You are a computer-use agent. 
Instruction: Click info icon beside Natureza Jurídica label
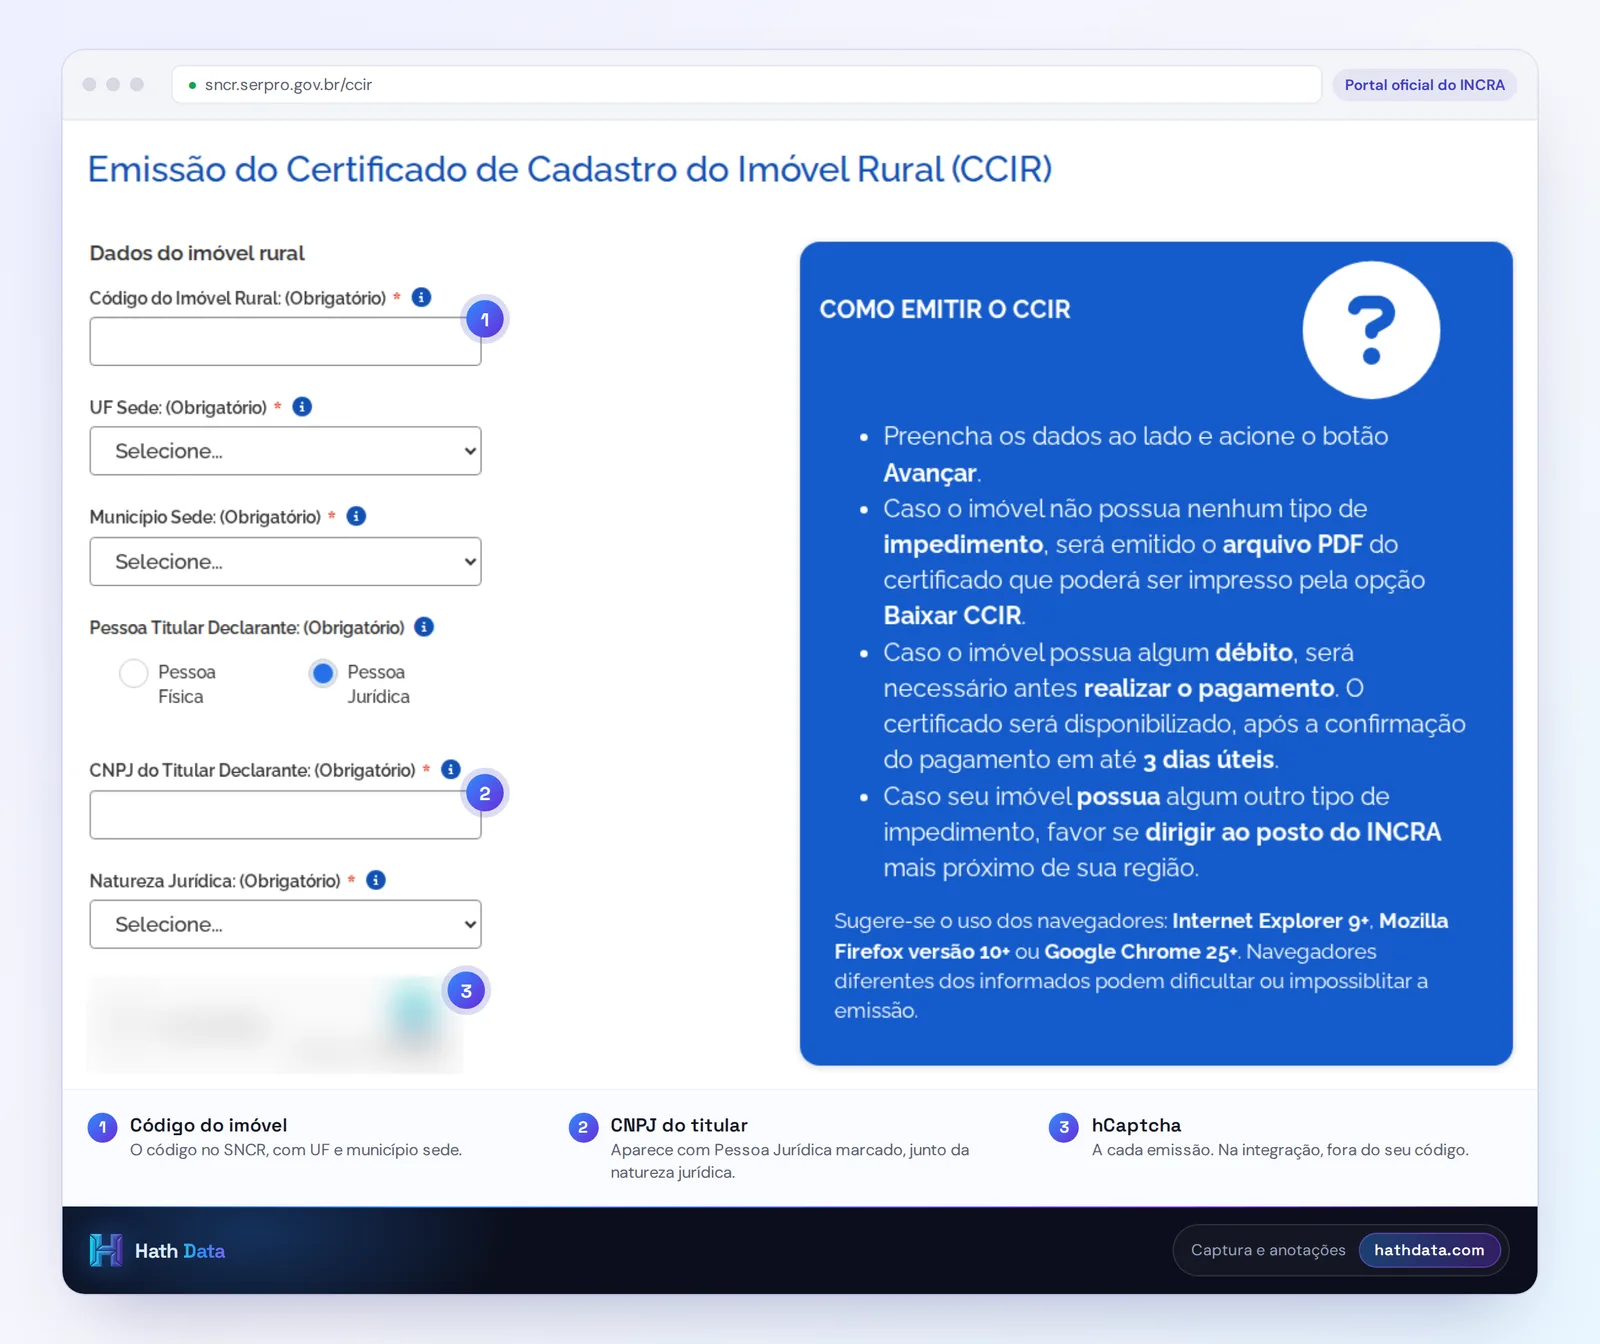pyautogui.click(x=376, y=880)
